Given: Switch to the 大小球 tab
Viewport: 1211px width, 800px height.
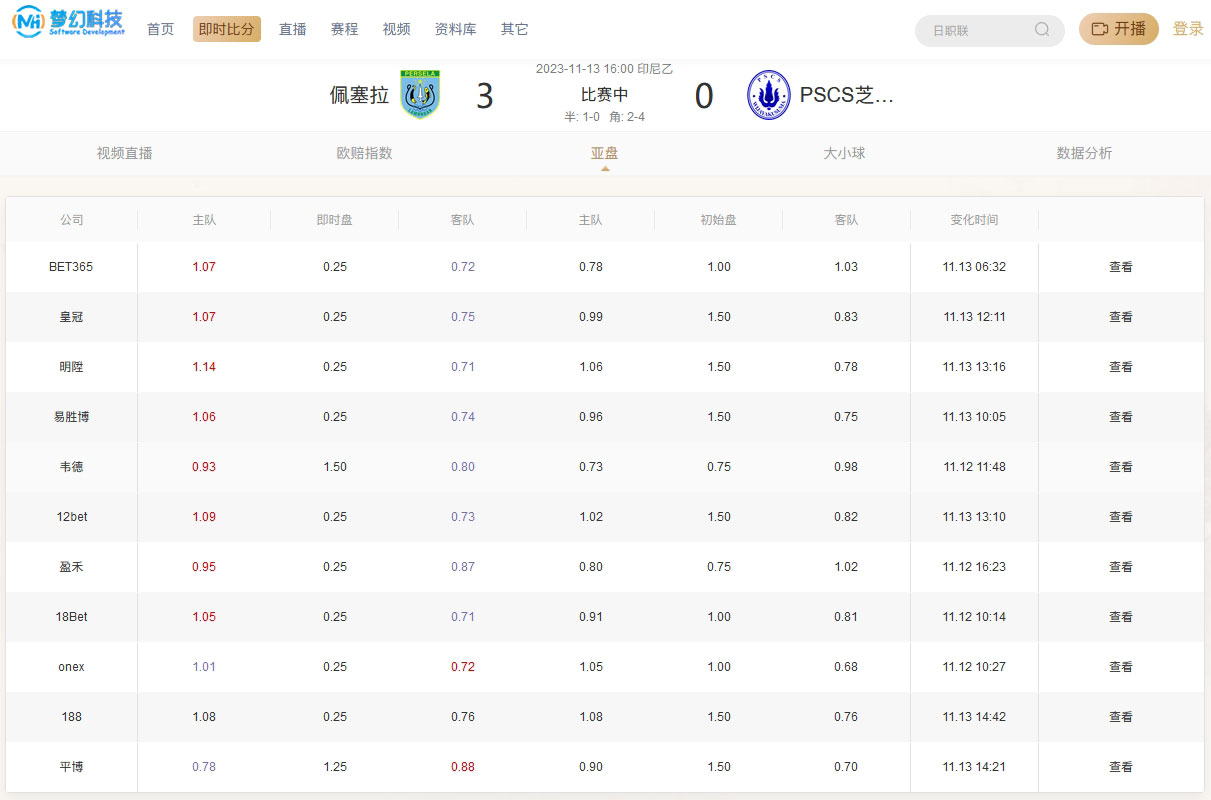Looking at the screenshot, I should click(x=844, y=153).
